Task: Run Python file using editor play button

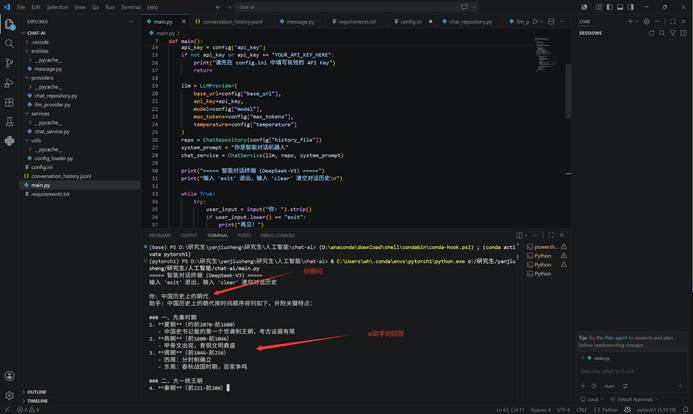Action: click(535, 21)
